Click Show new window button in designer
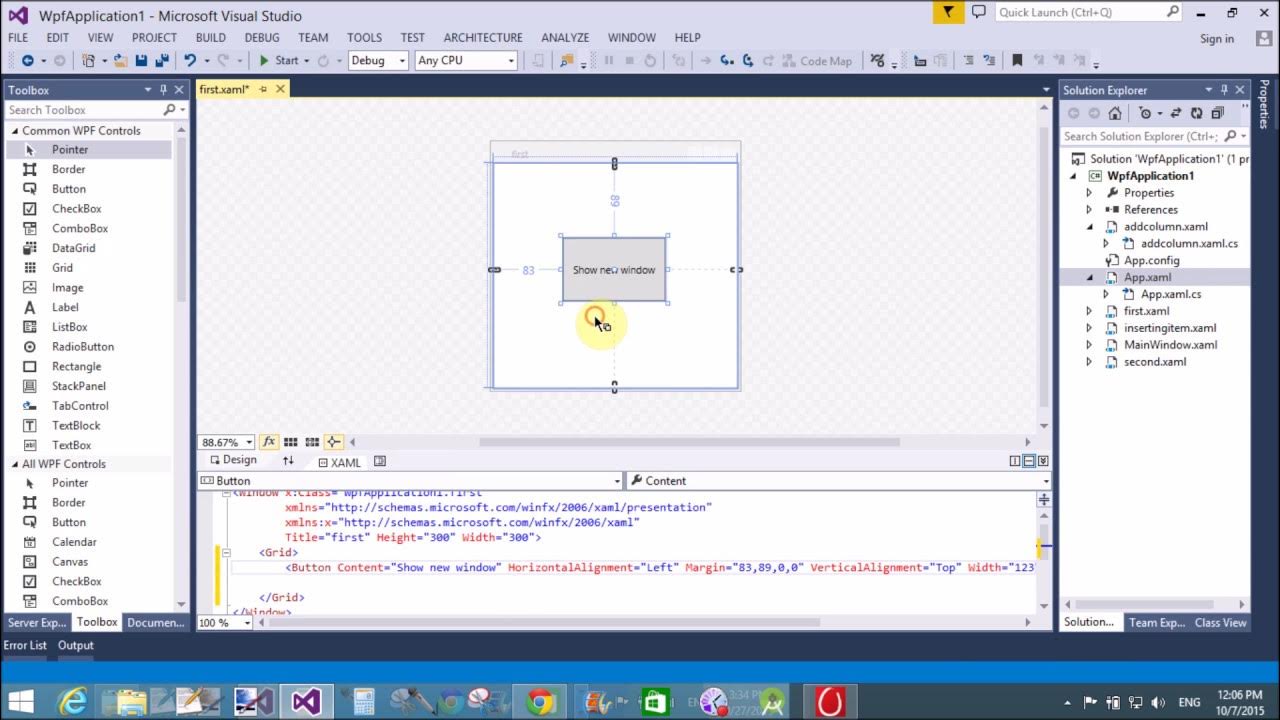 point(614,270)
